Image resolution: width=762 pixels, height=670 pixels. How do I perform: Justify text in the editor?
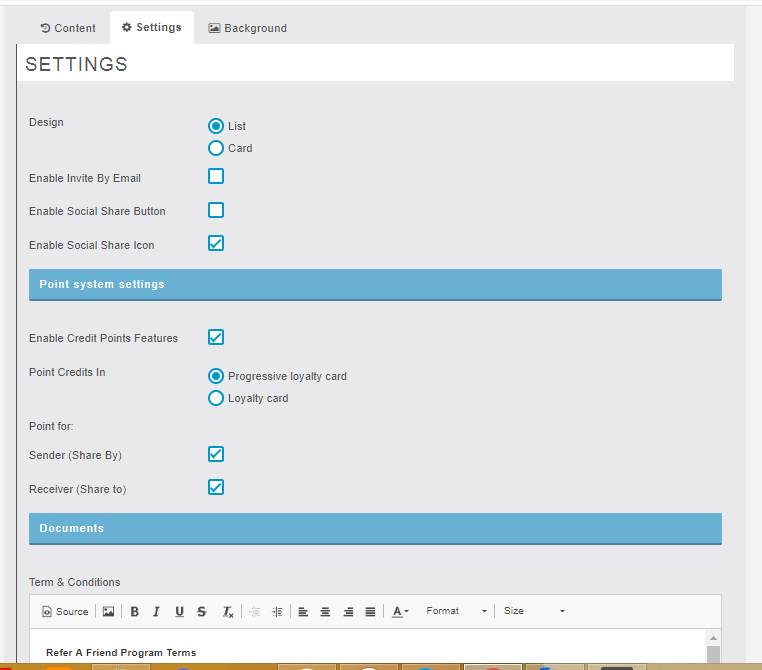pyautogui.click(x=370, y=612)
